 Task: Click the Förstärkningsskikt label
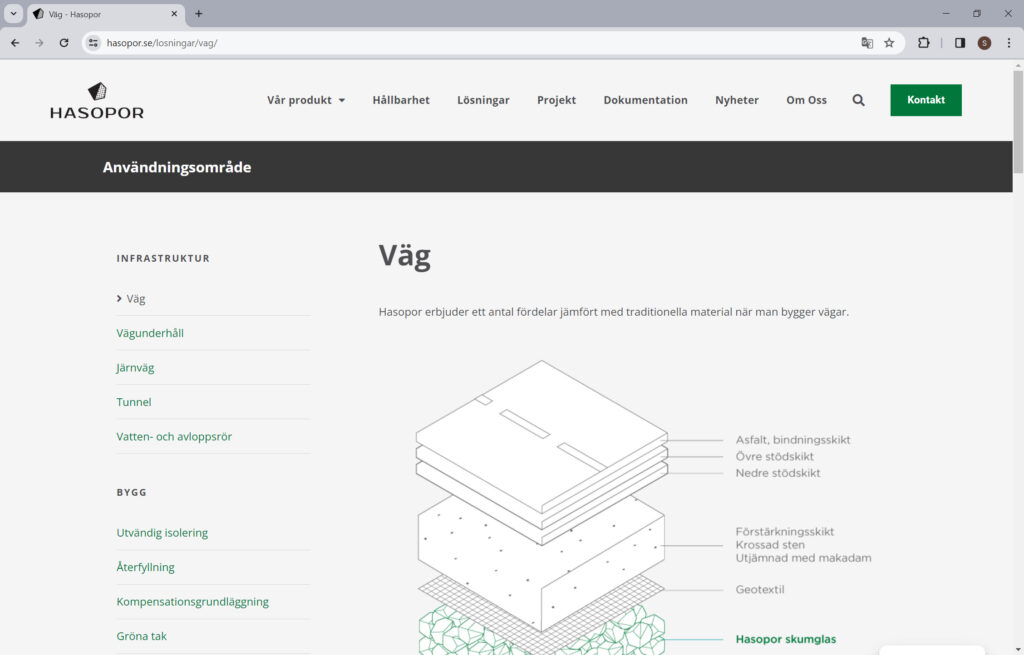(784, 532)
